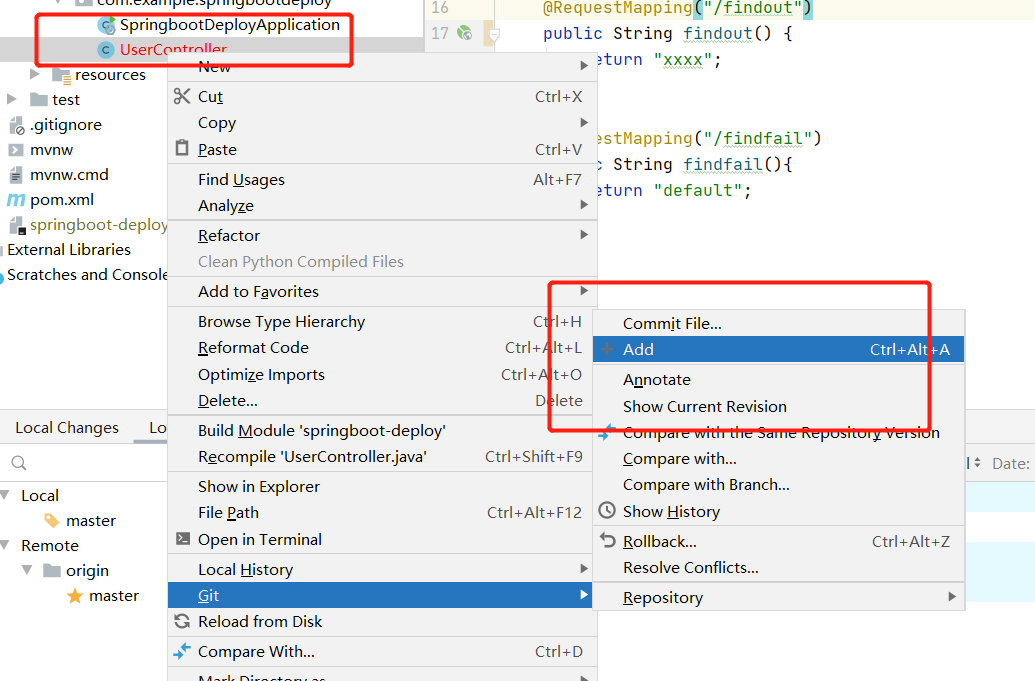Viewport: 1035px width, 681px height.
Task: Collapse the Local branches node
Action: tap(5, 495)
